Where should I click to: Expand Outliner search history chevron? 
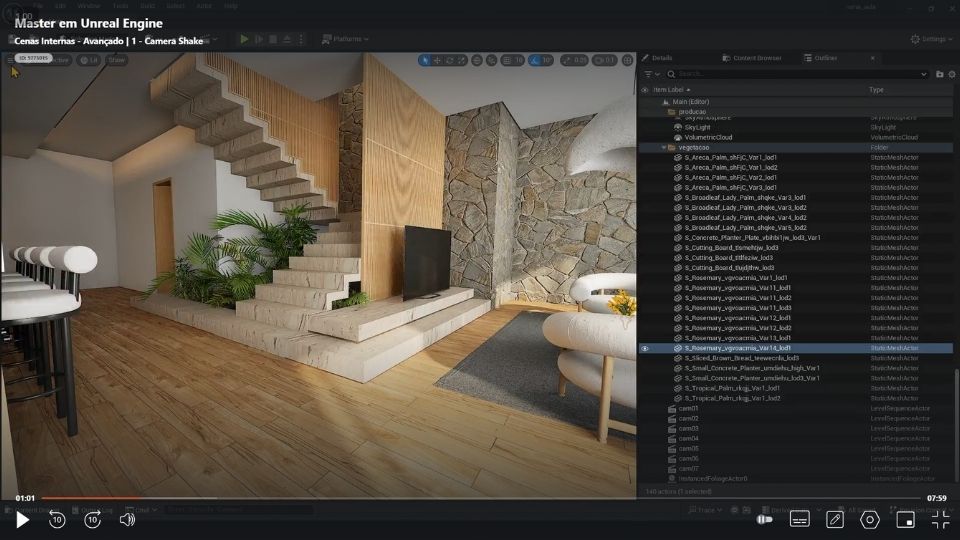tap(924, 74)
